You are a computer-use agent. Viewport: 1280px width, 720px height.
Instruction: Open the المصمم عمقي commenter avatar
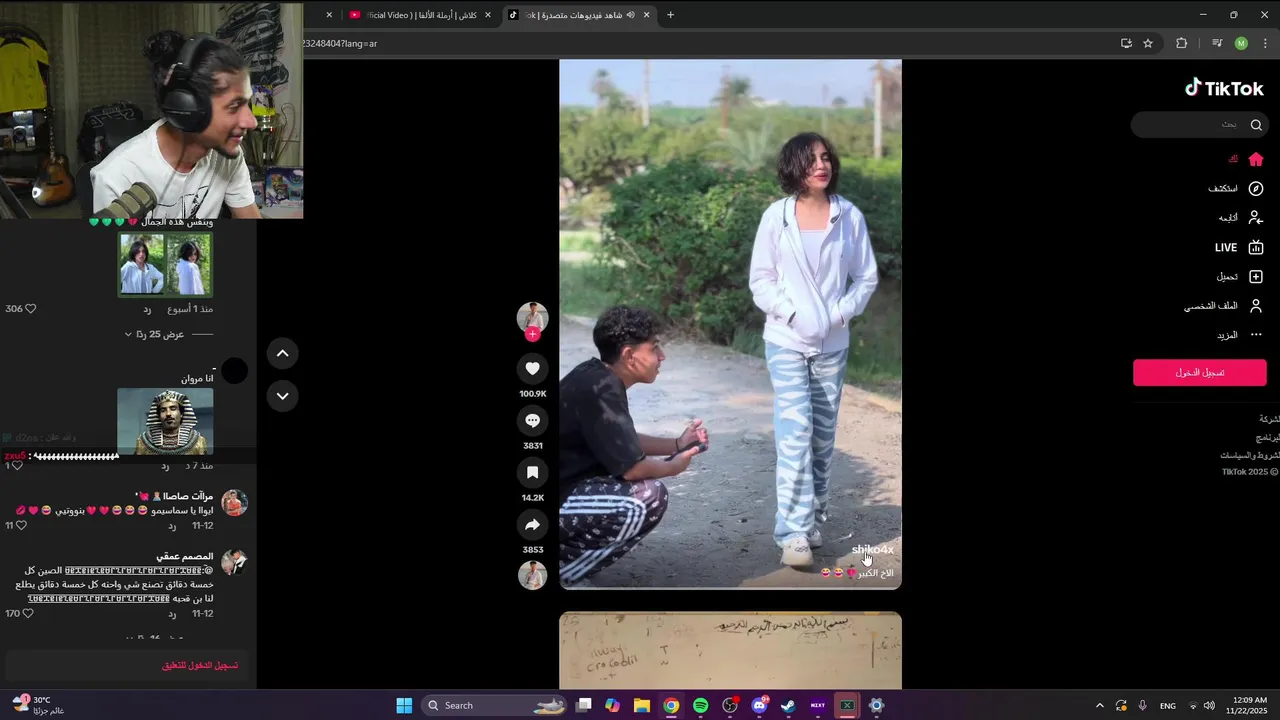pos(234,562)
